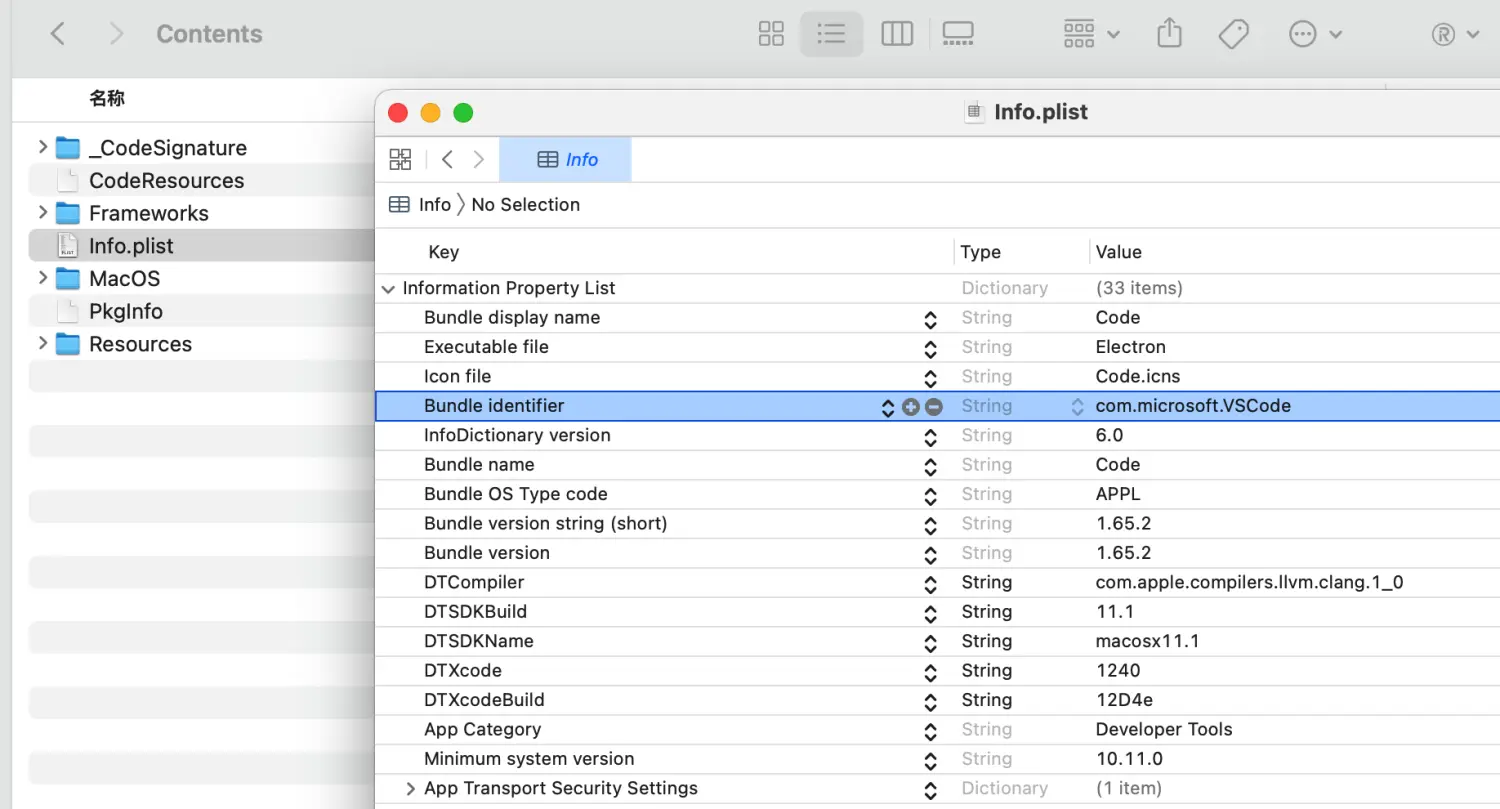The height and width of the screenshot is (809, 1500).
Task: Open key stepper for App Category
Action: (x=930, y=731)
